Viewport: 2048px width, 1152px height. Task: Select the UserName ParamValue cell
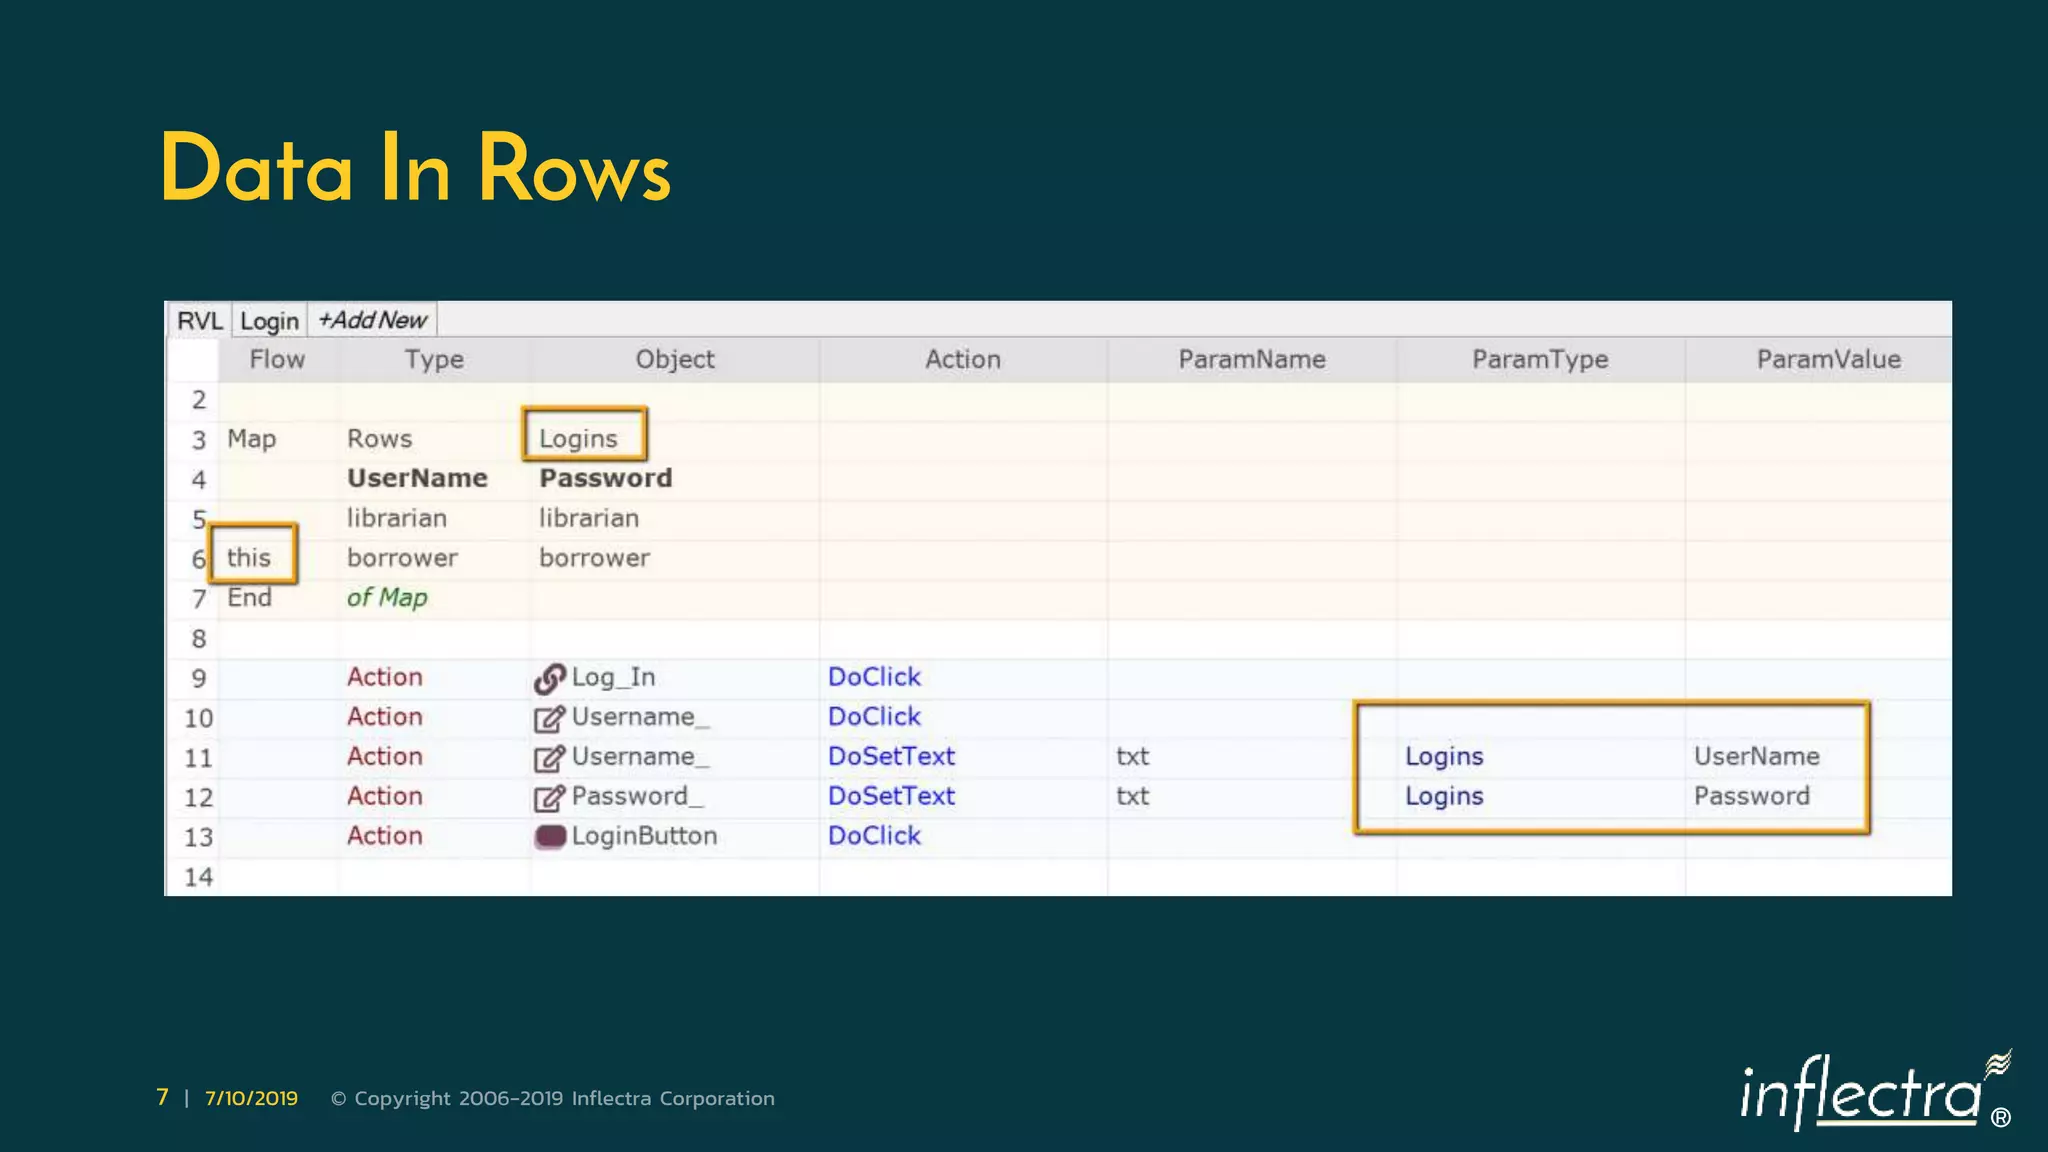point(1756,756)
